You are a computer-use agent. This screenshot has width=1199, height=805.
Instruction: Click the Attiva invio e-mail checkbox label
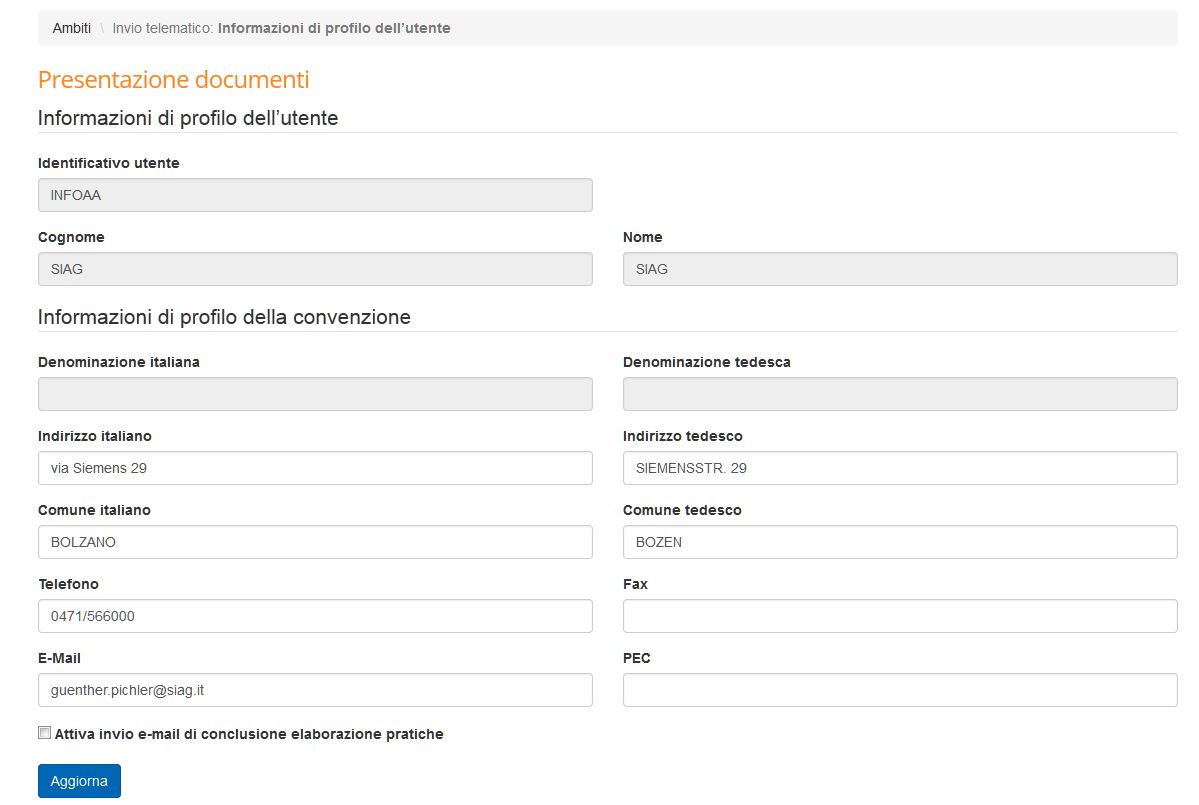pyautogui.click(x=249, y=734)
